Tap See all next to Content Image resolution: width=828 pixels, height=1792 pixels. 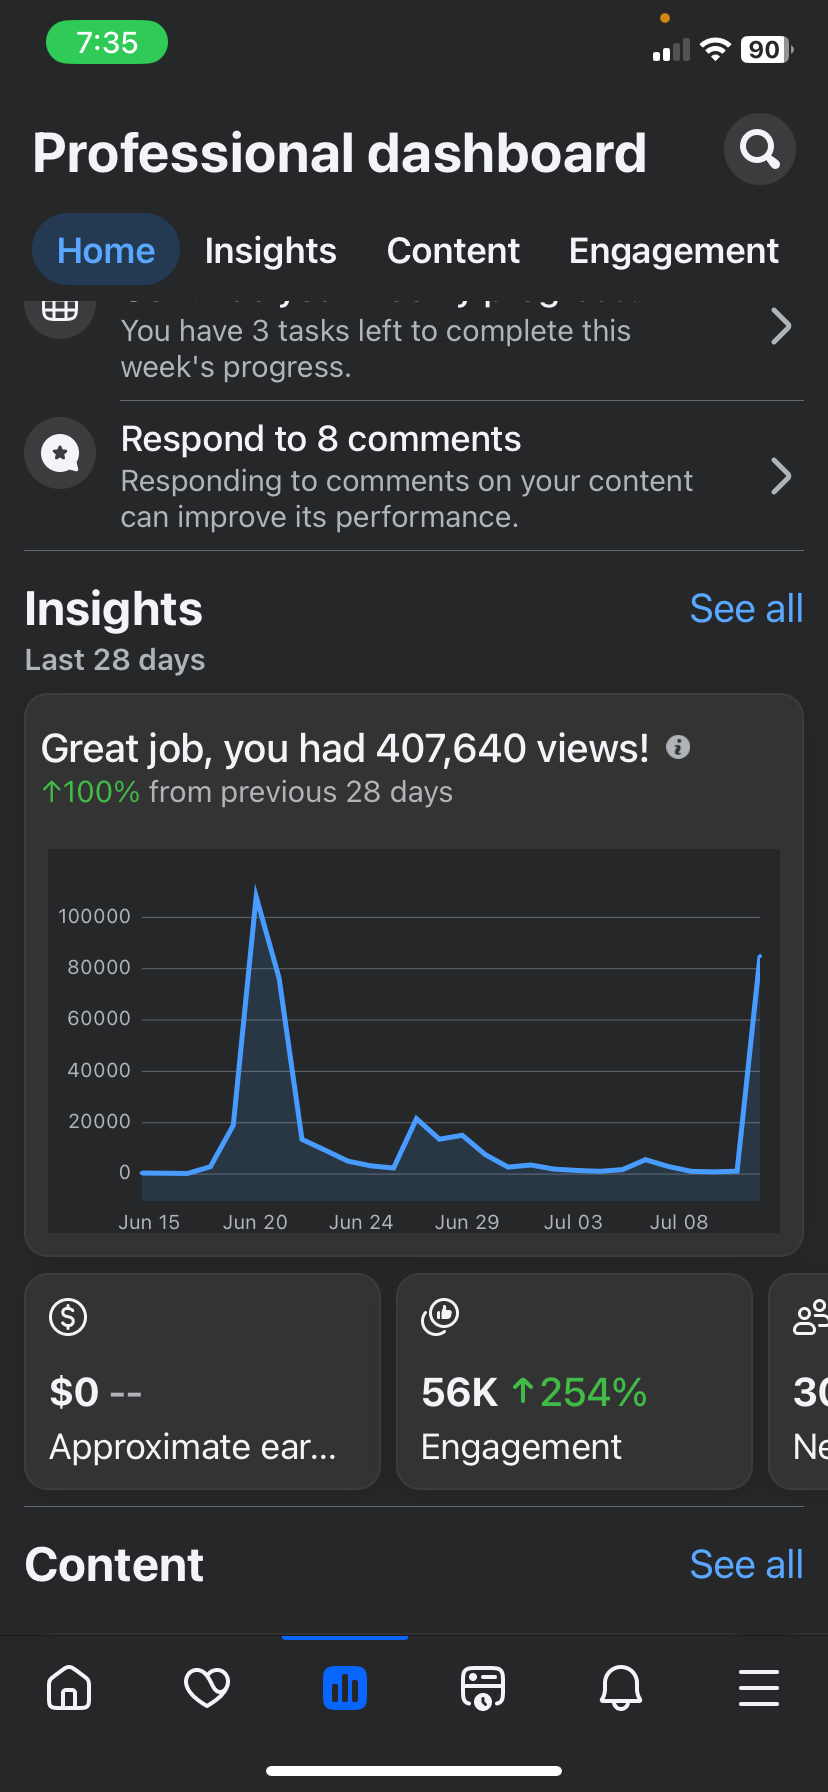[746, 1565]
